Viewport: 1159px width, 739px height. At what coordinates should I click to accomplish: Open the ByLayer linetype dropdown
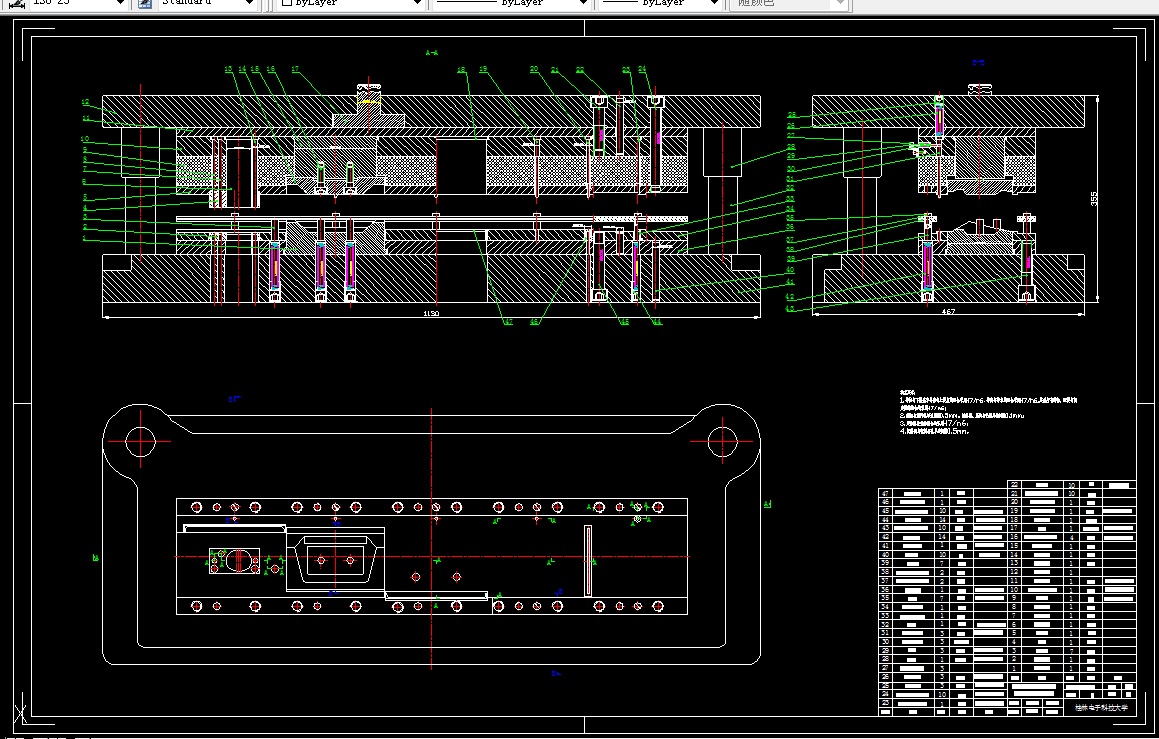(x=583, y=3)
